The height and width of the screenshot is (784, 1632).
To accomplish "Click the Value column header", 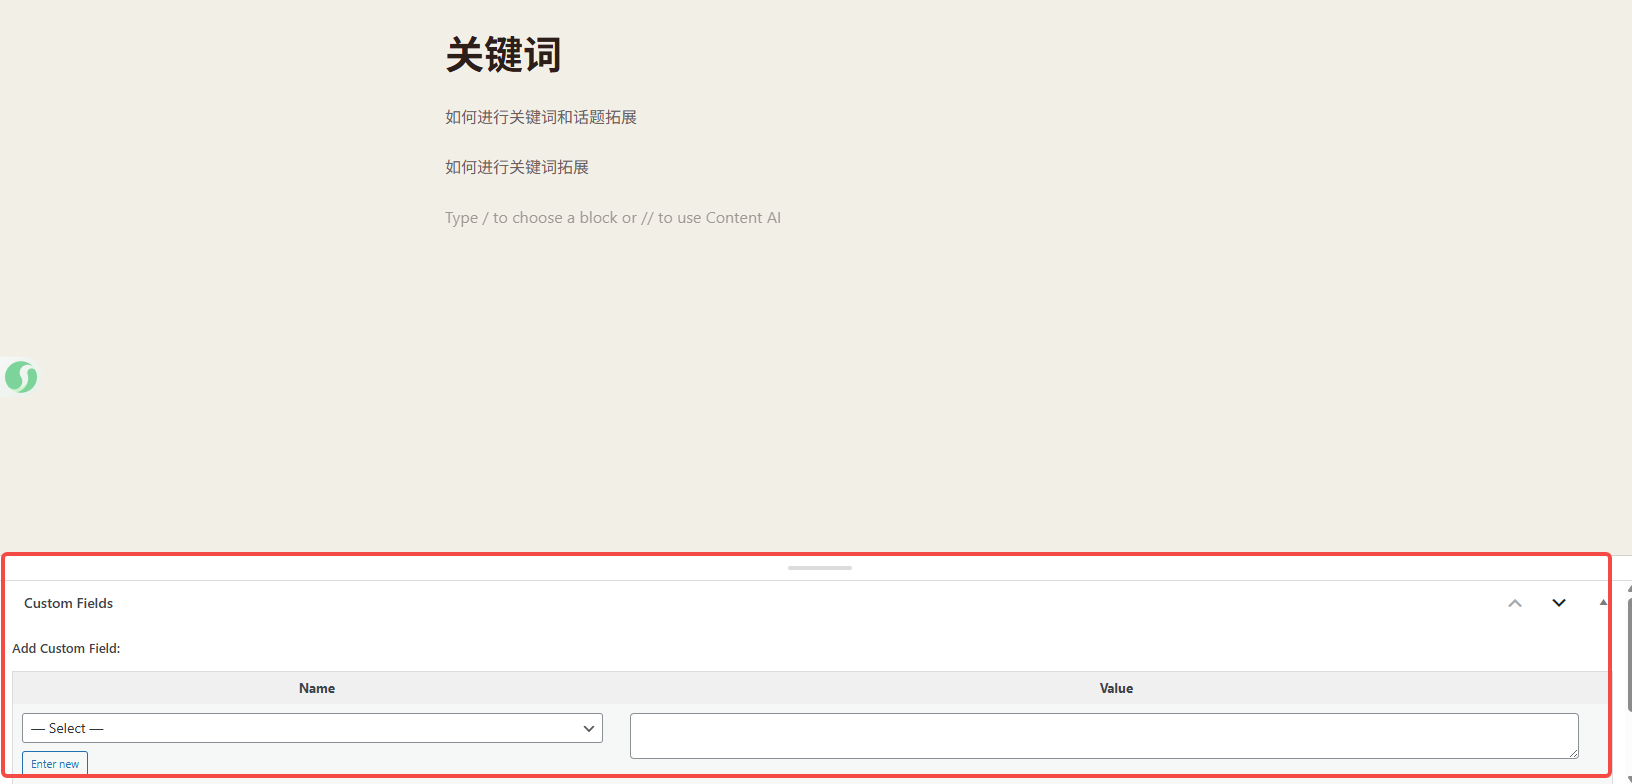I will pyautogui.click(x=1116, y=688).
